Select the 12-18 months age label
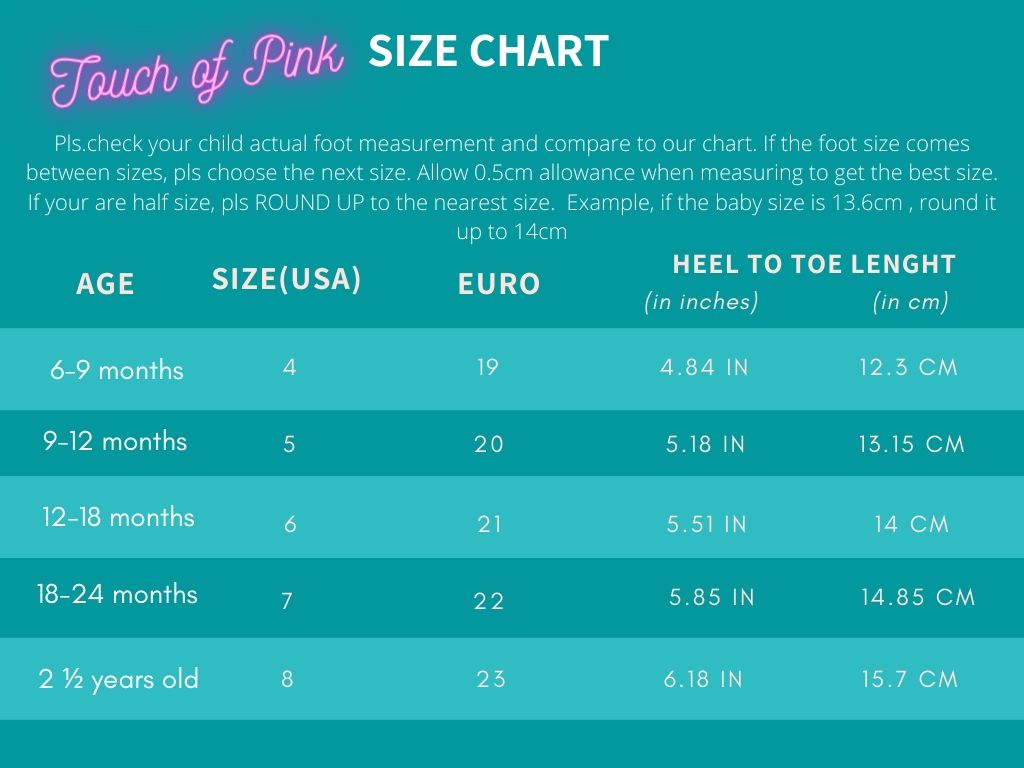 pyautogui.click(x=118, y=518)
